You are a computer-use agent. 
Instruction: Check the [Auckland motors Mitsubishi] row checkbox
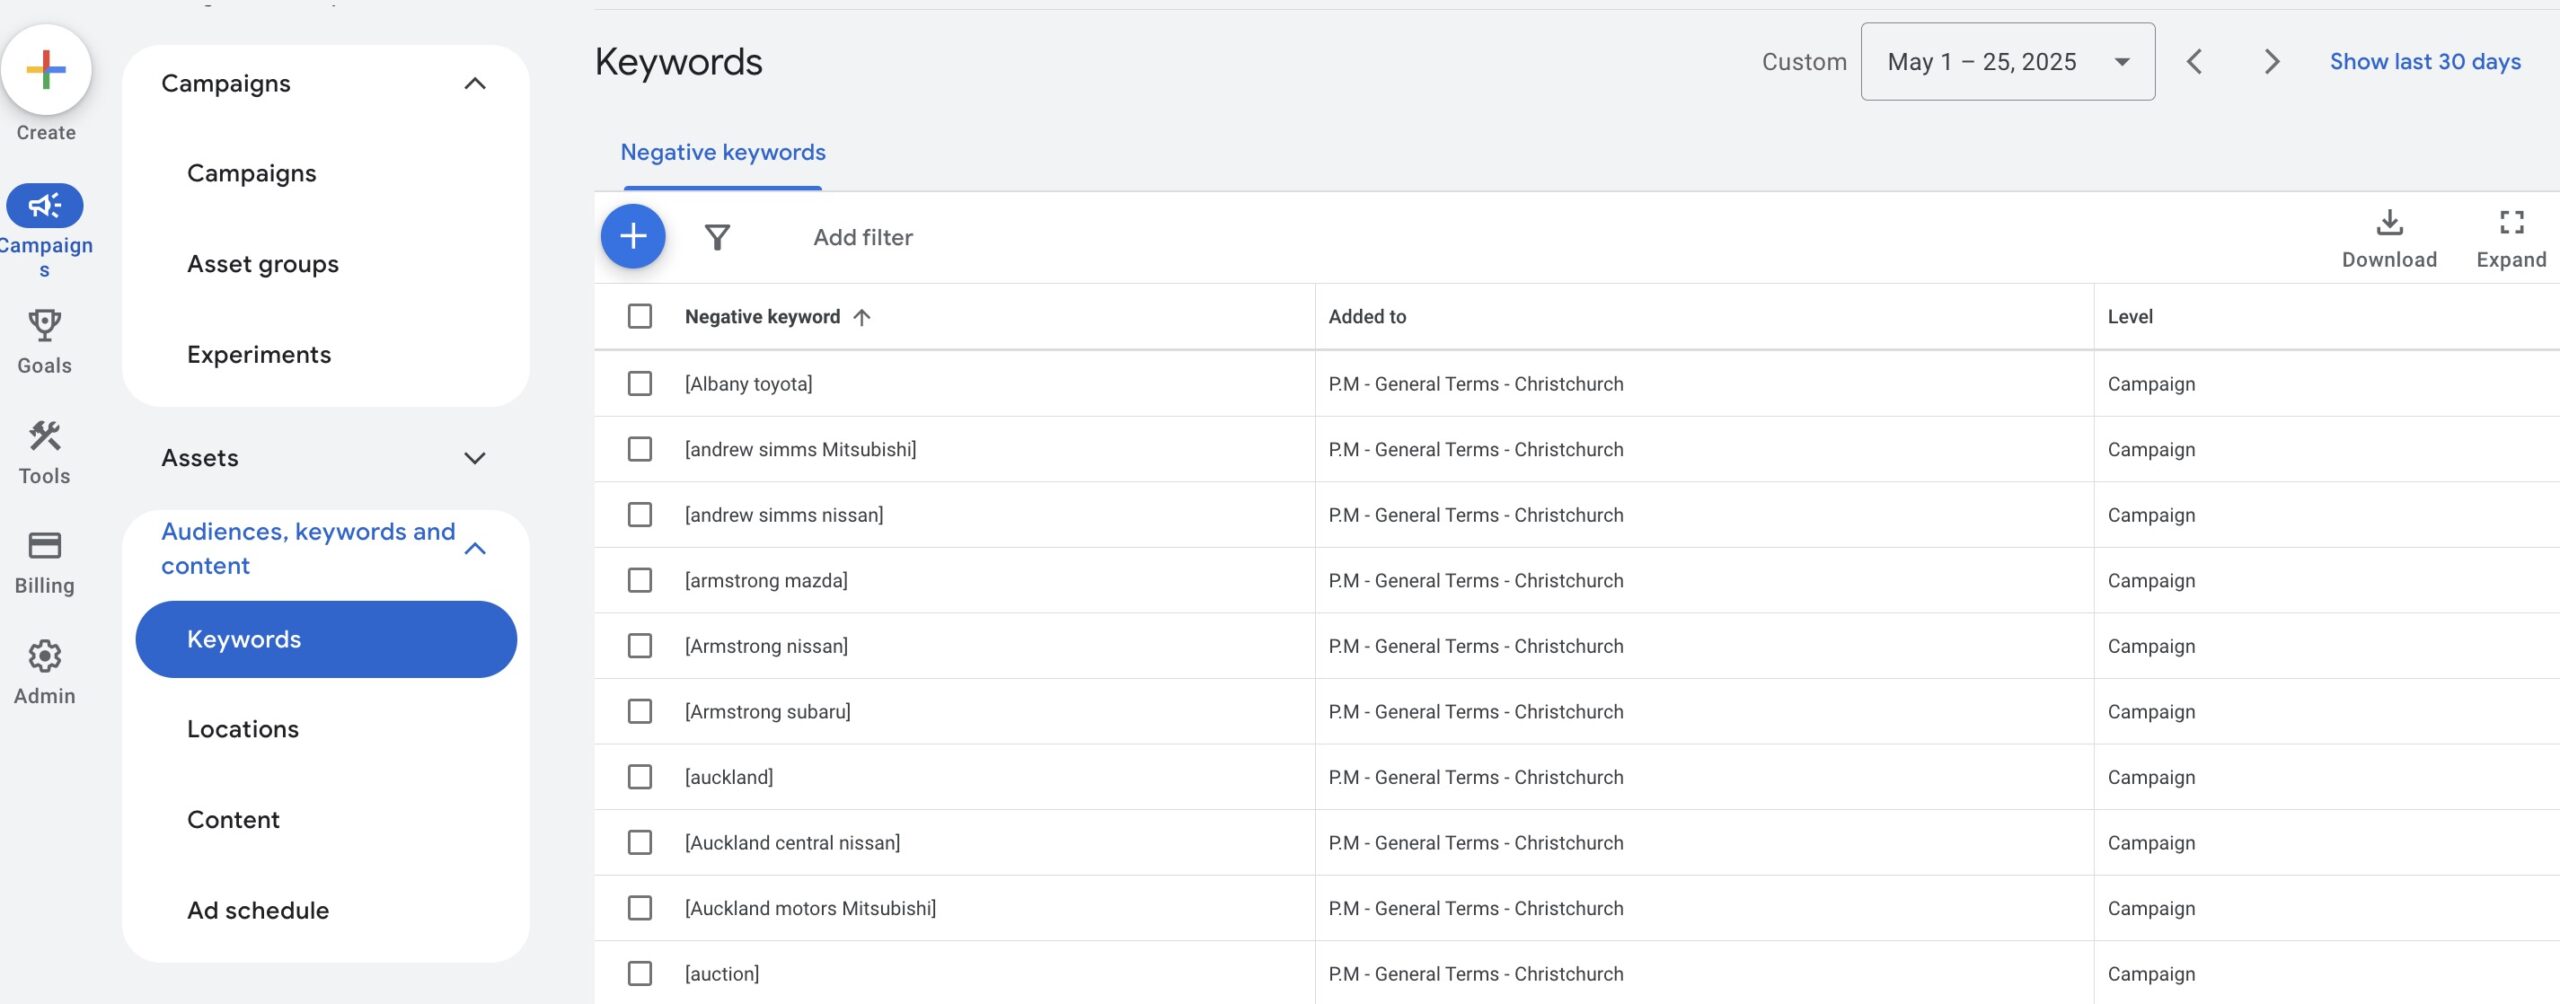coord(640,908)
